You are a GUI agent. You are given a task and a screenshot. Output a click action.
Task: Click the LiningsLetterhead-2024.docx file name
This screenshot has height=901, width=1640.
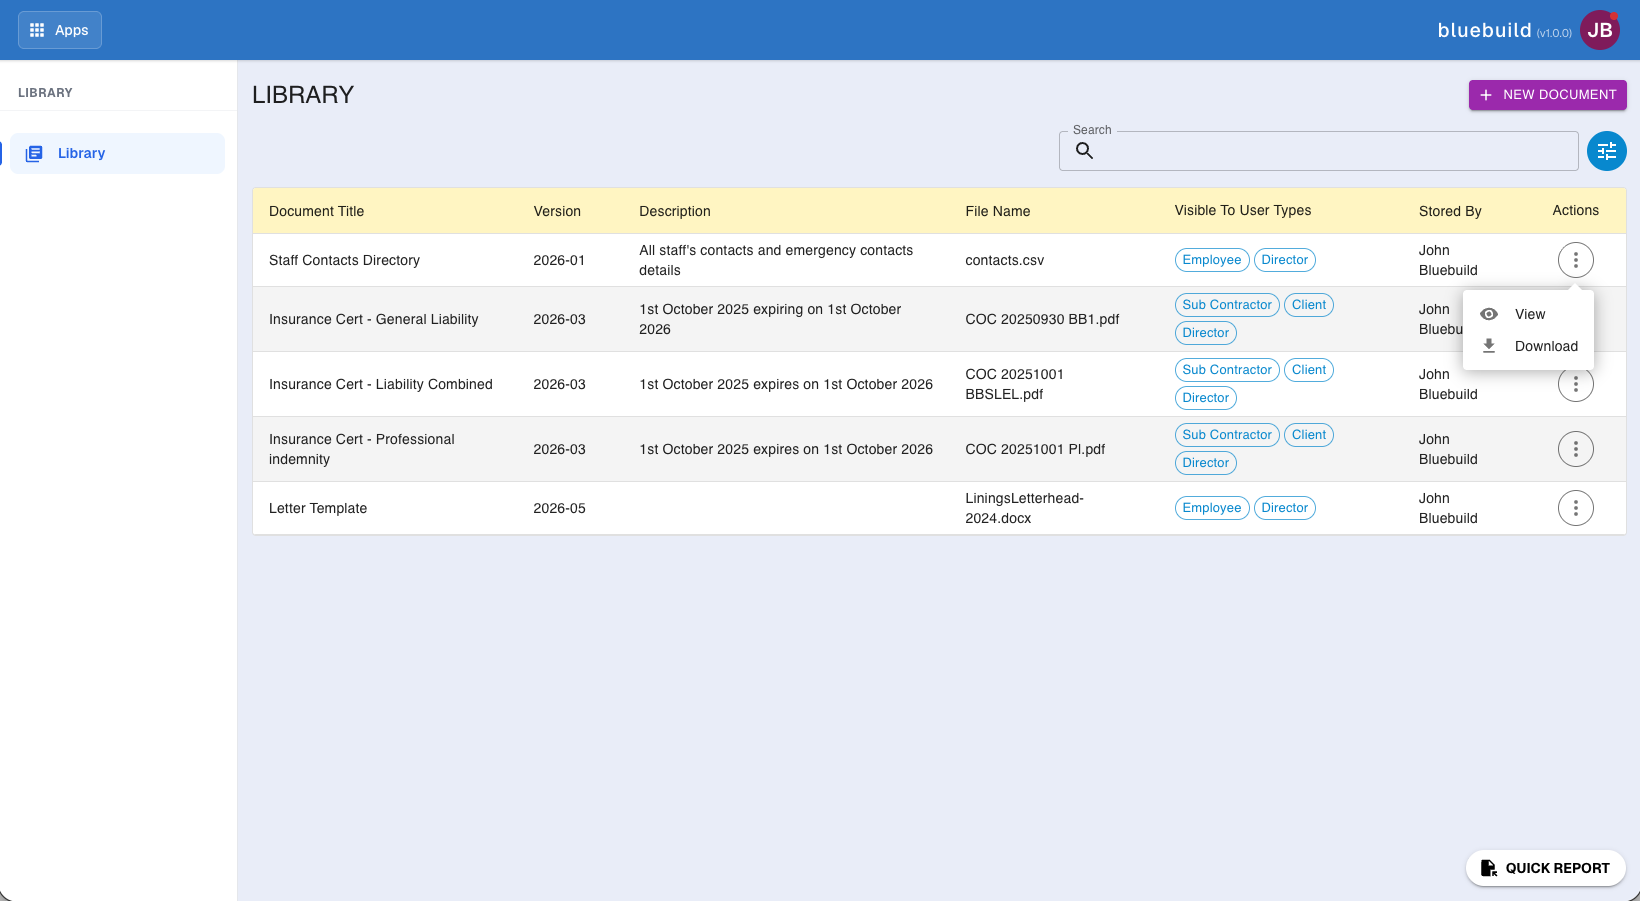tap(1024, 508)
